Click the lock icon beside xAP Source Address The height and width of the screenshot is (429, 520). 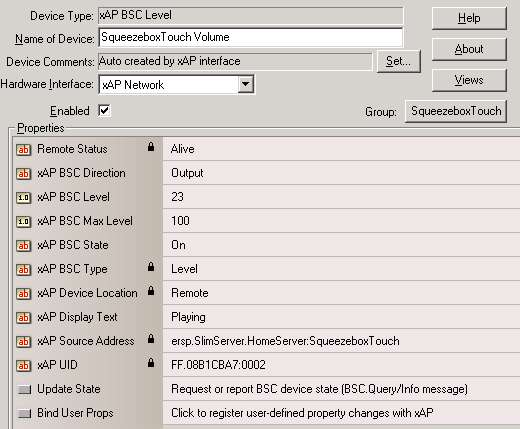151,338
